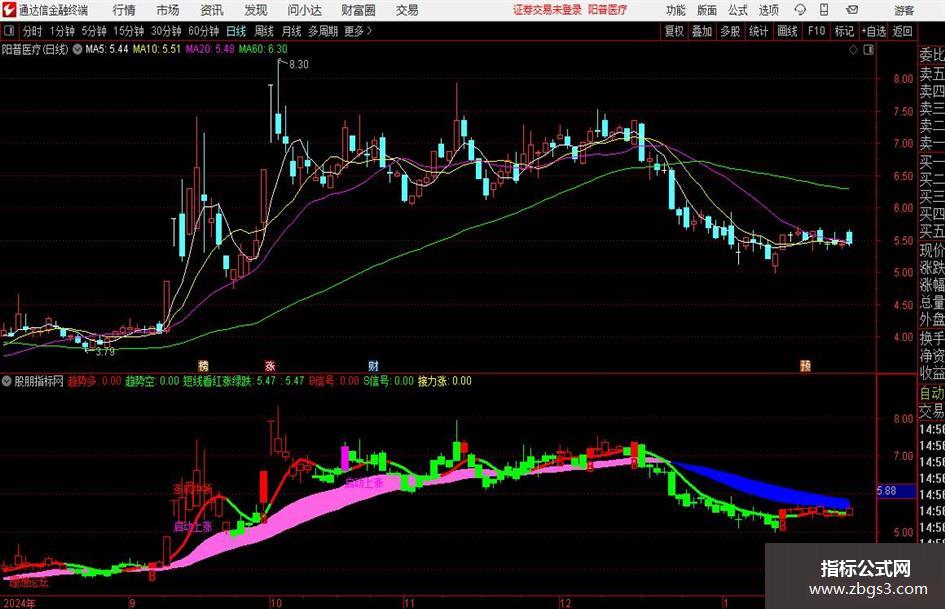945x609 pixels.
Task: Click the MA5: 5.44 indicator value
Action: pyautogui.click(x=107, y=49)
